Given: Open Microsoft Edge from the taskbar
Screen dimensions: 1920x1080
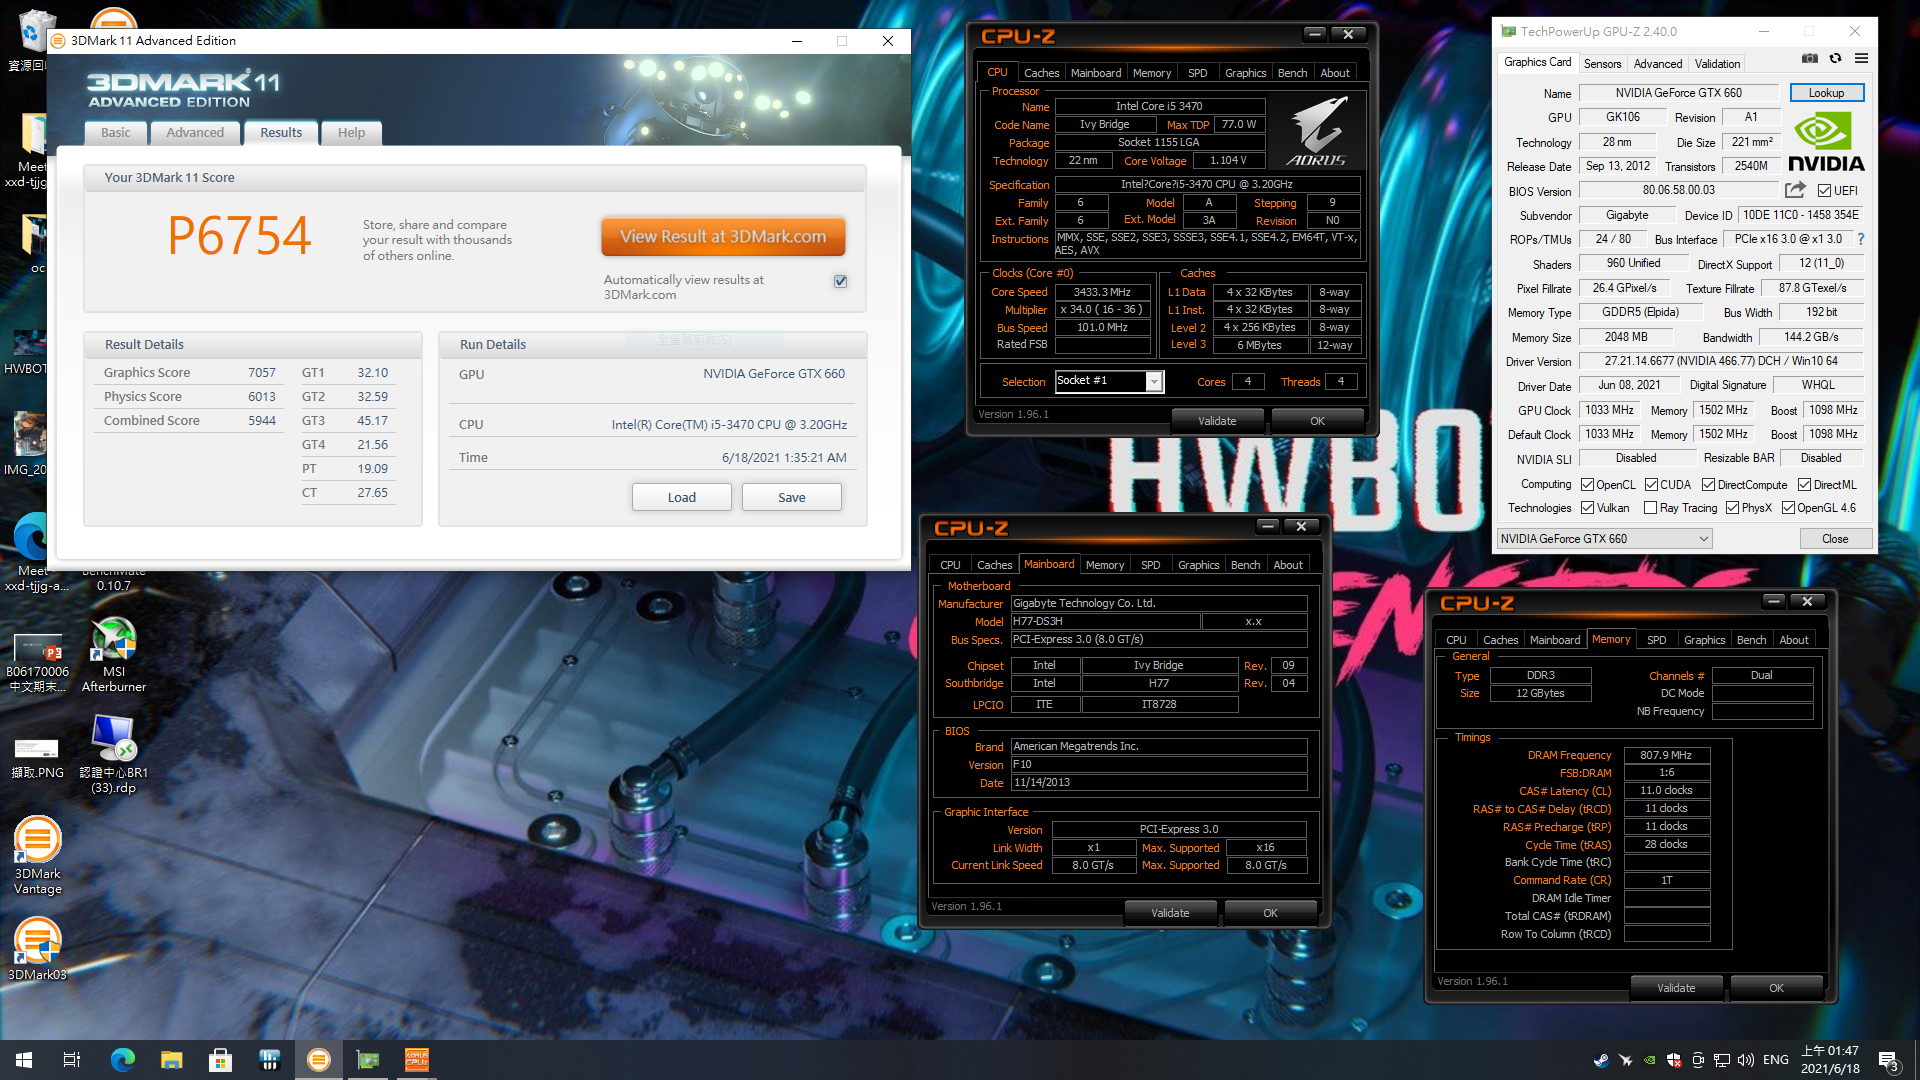Looking at the screenshot, I should click(122, 1060).
